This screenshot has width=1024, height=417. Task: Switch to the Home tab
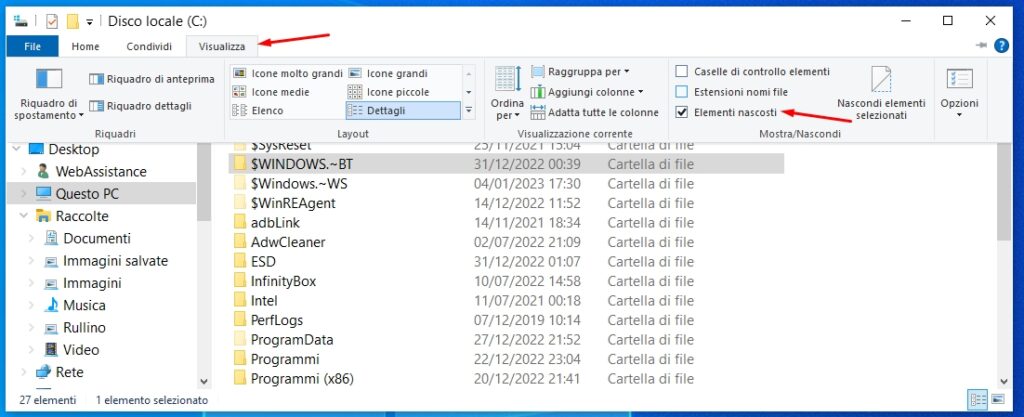pyautogui.click(x=86, y=46)
